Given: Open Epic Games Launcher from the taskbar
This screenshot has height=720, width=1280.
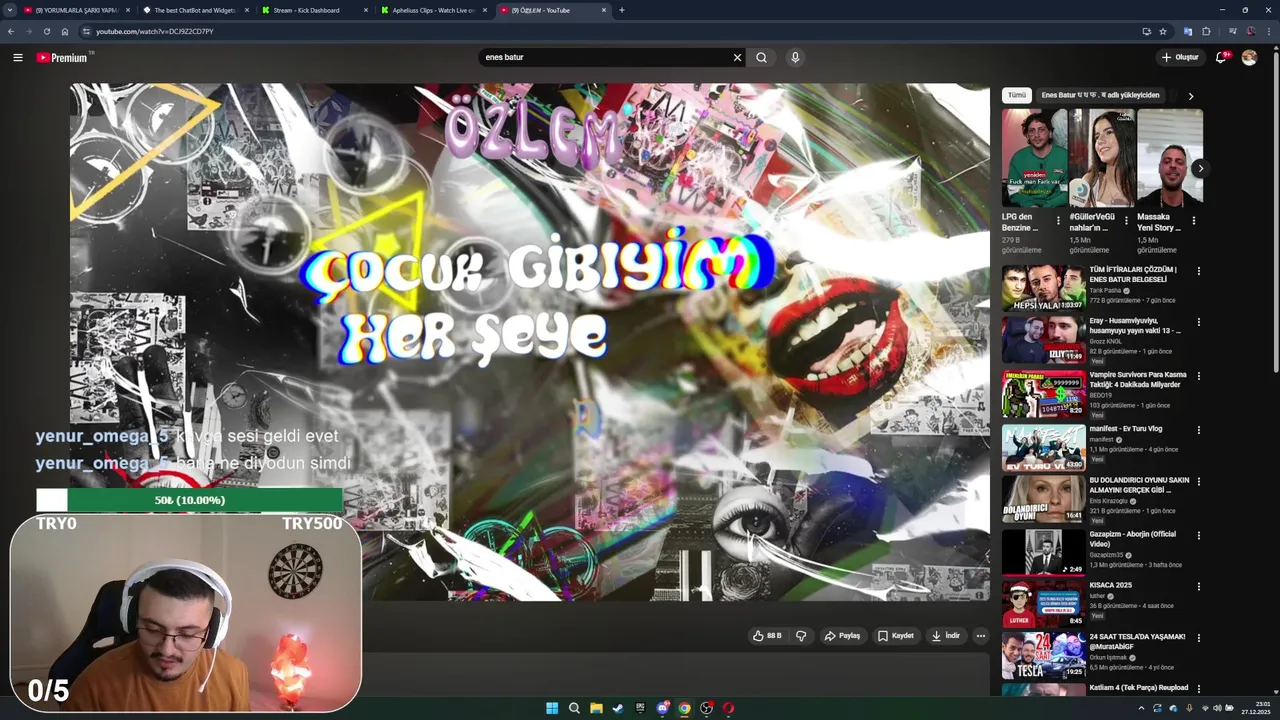Looking at the screenshot, I should point(640,708).
